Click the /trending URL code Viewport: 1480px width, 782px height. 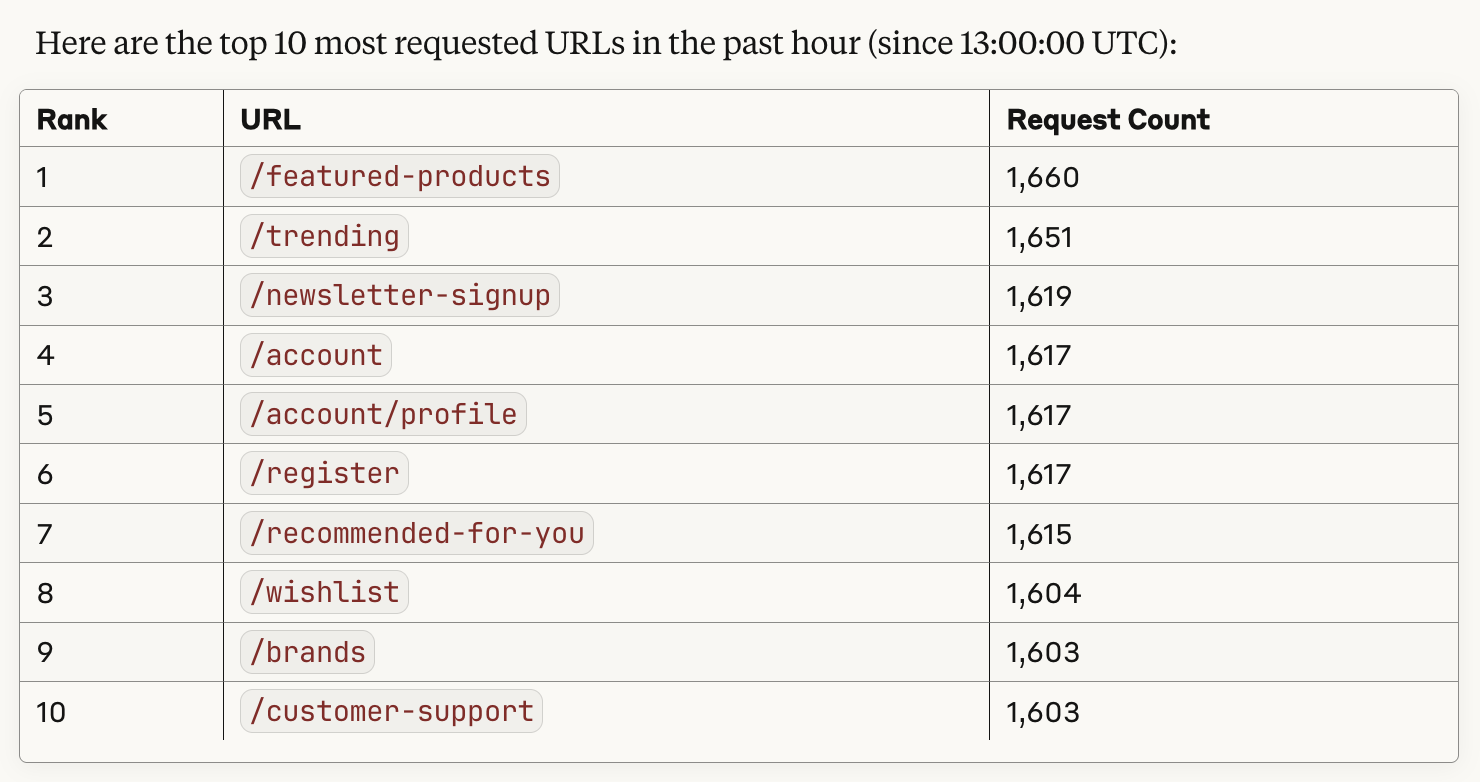point(324,236)
